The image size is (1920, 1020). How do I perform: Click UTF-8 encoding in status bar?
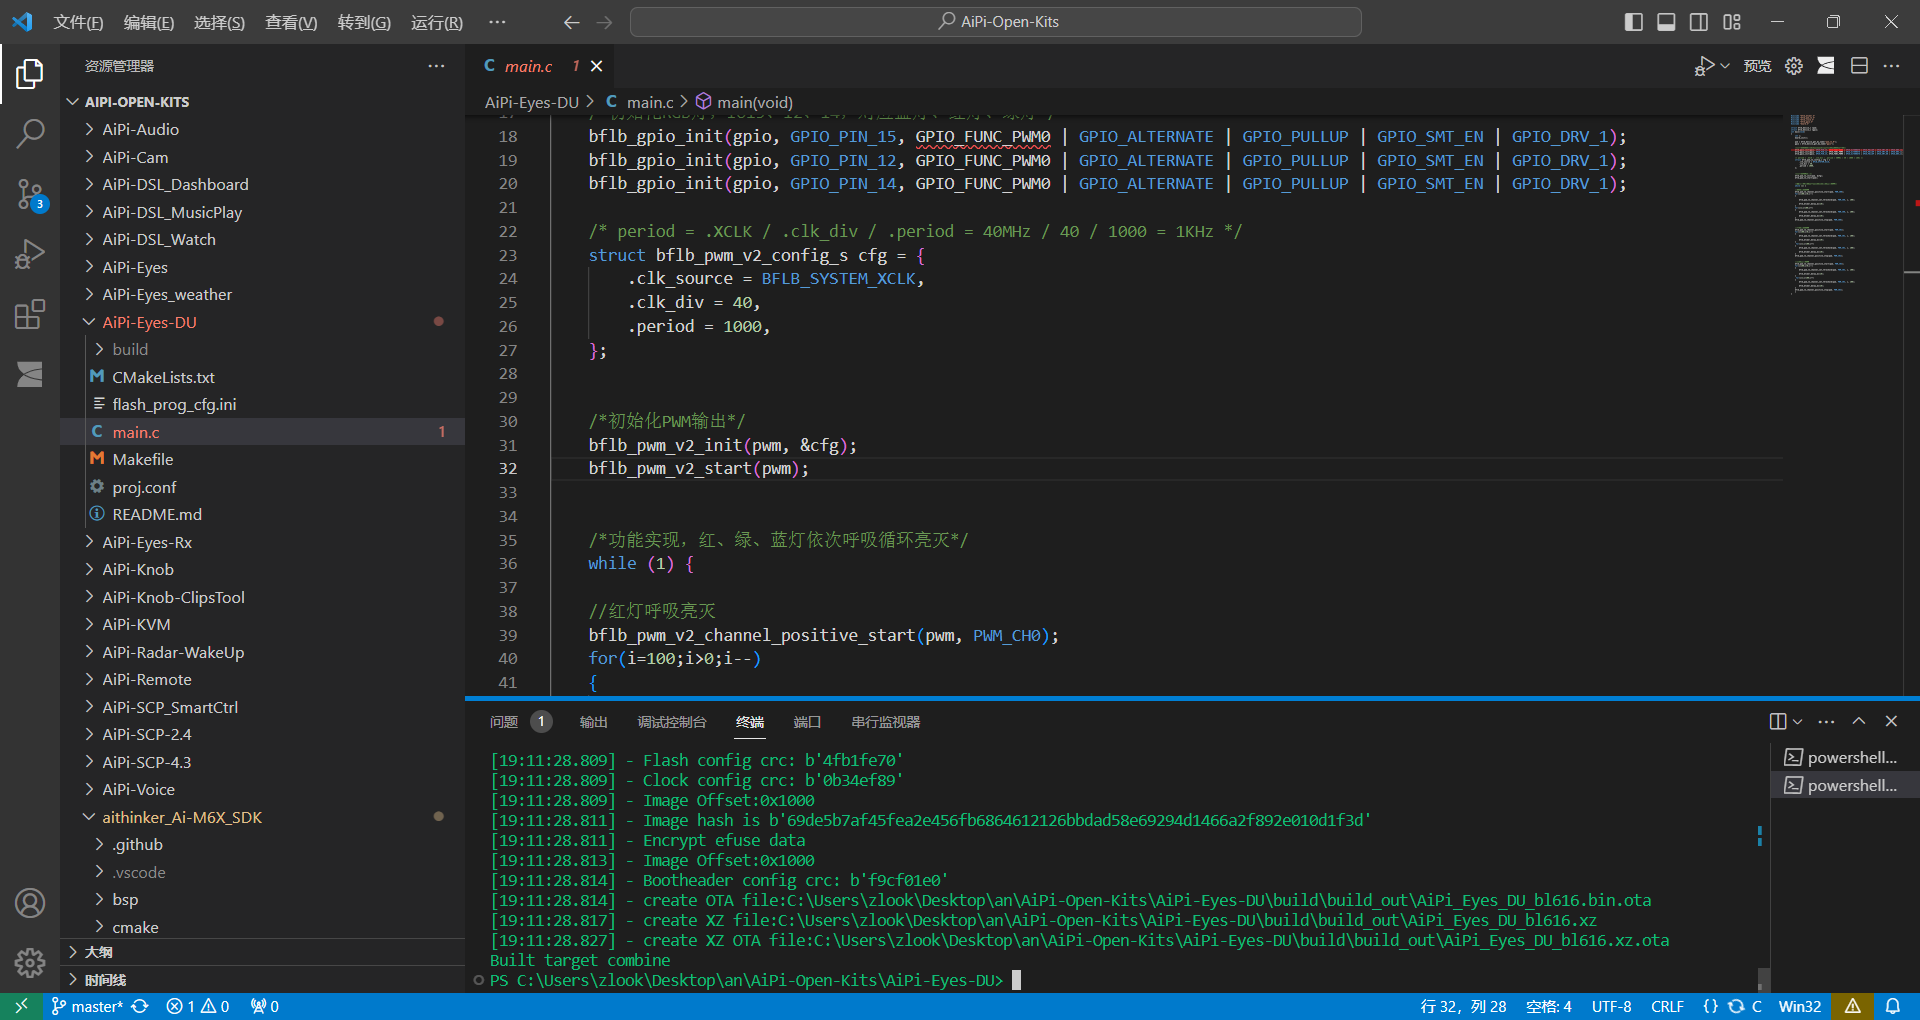click(x=1611, y=1006)
